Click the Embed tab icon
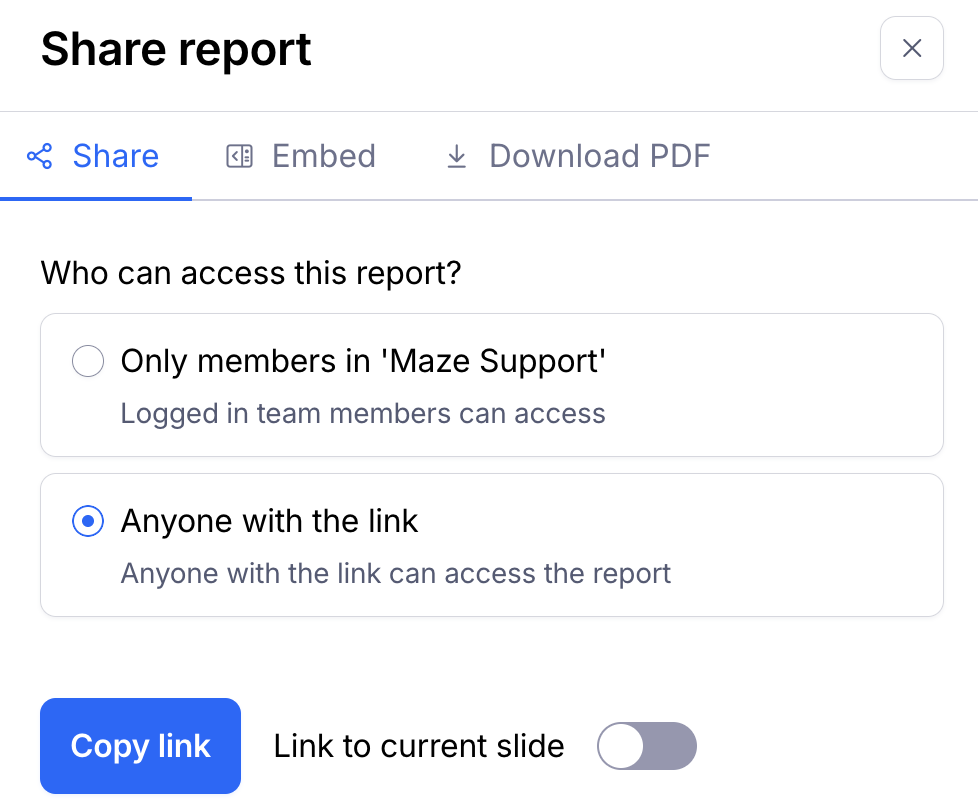978x812 pixels. 240,157
